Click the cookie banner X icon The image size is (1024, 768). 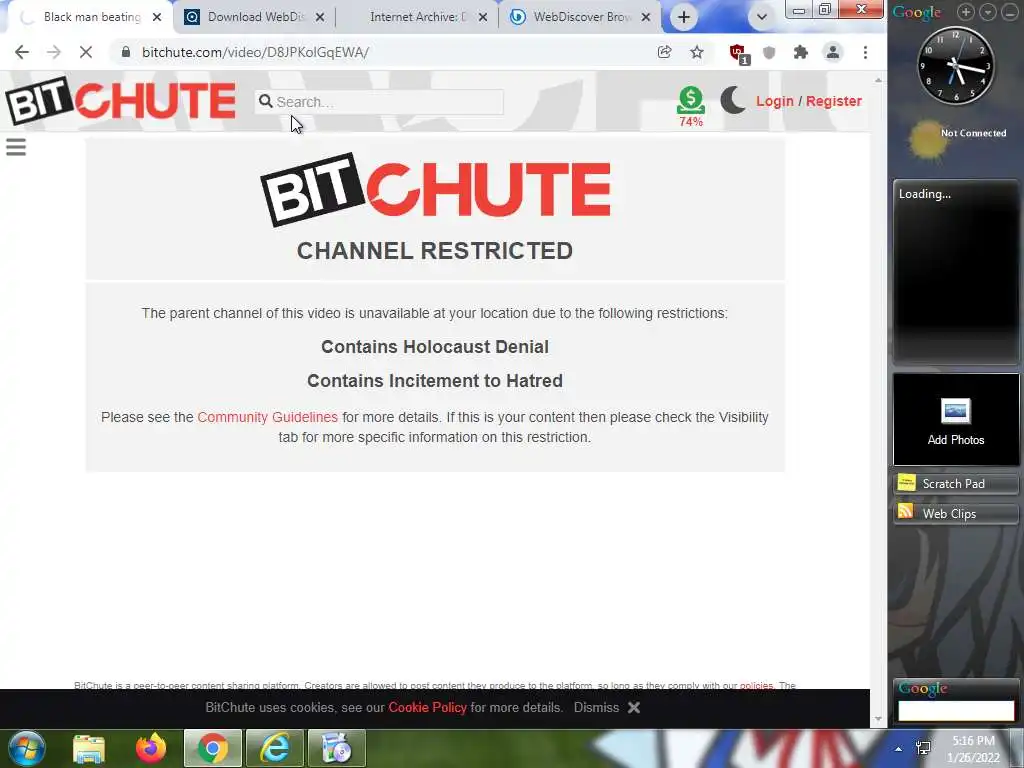pyautogui.click(x=633, y=707)
